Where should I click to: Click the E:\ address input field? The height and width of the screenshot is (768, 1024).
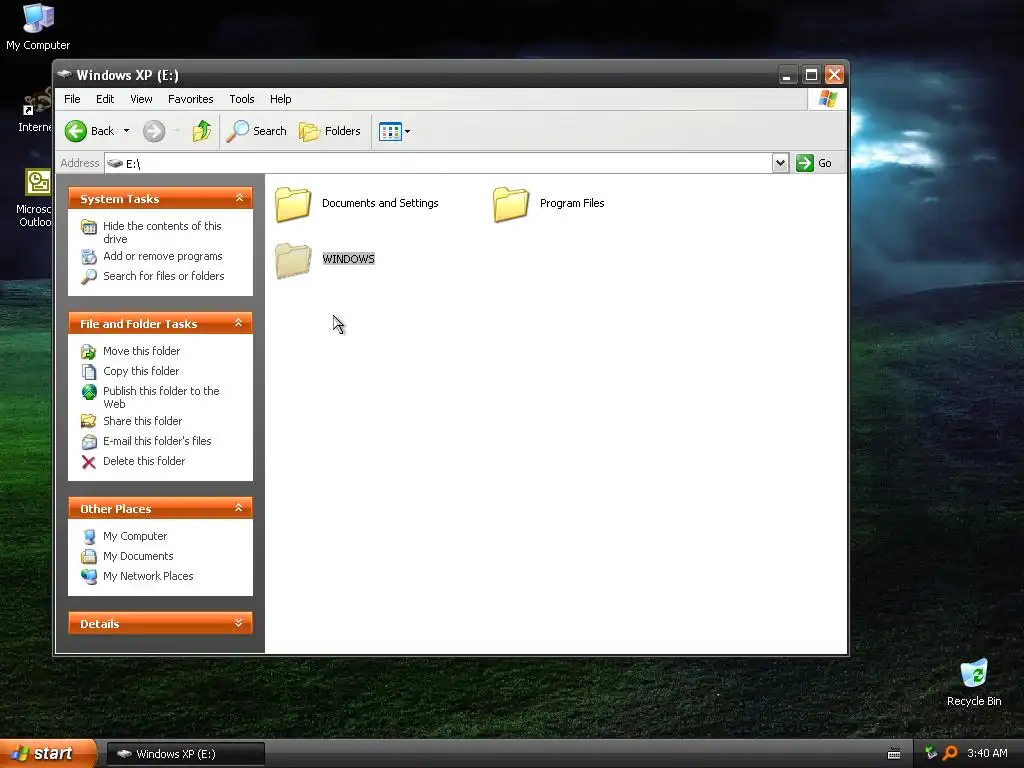pyautogui.click(x=439, y=163)
